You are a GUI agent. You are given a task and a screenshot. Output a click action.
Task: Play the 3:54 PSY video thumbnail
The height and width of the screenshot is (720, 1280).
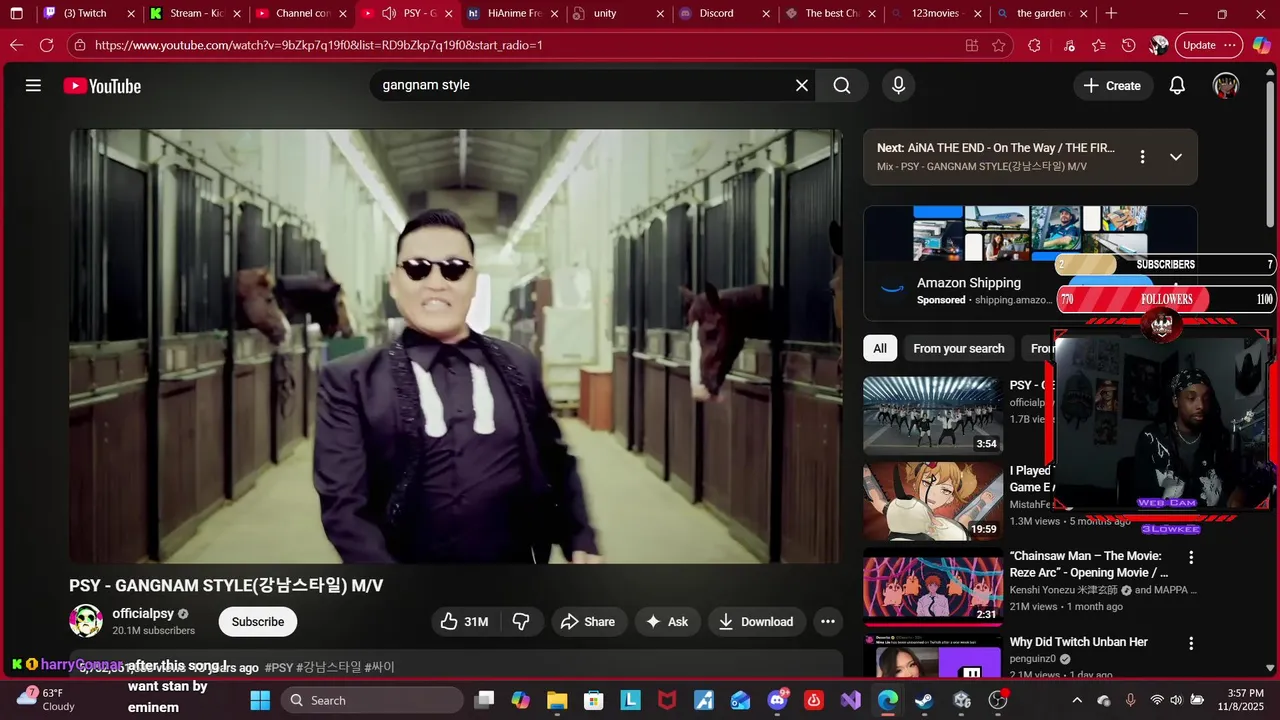coord(933,415)
